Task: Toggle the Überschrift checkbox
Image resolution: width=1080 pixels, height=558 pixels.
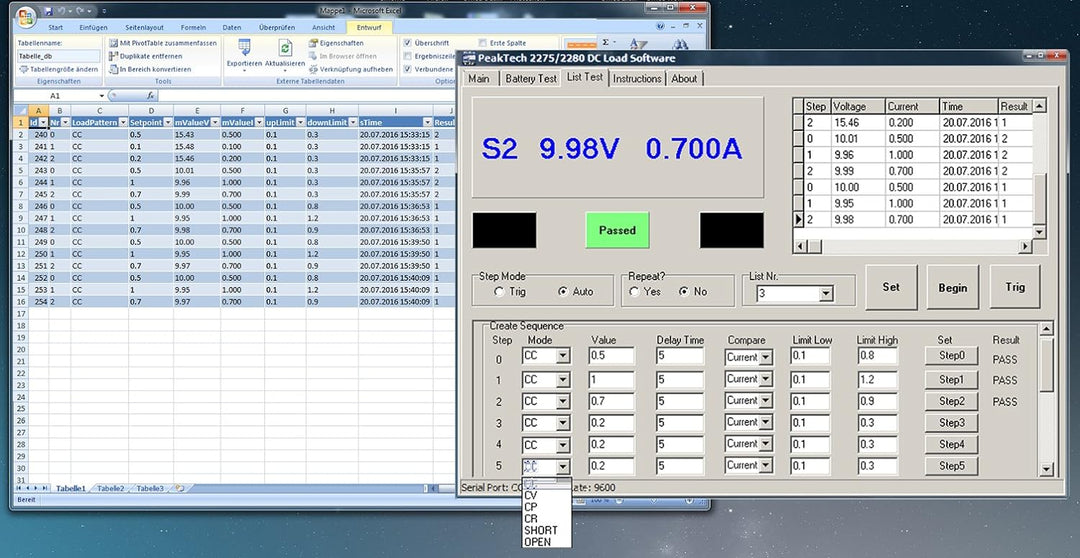Action: 408,43
